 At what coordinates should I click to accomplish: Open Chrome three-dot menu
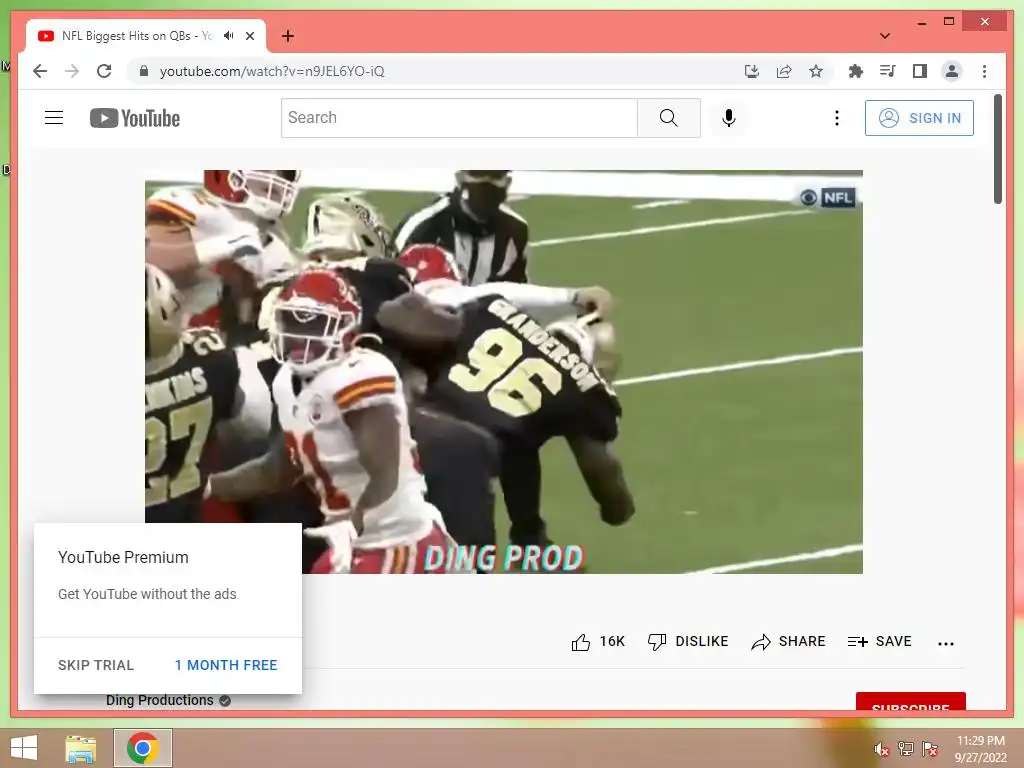(984, 71)
